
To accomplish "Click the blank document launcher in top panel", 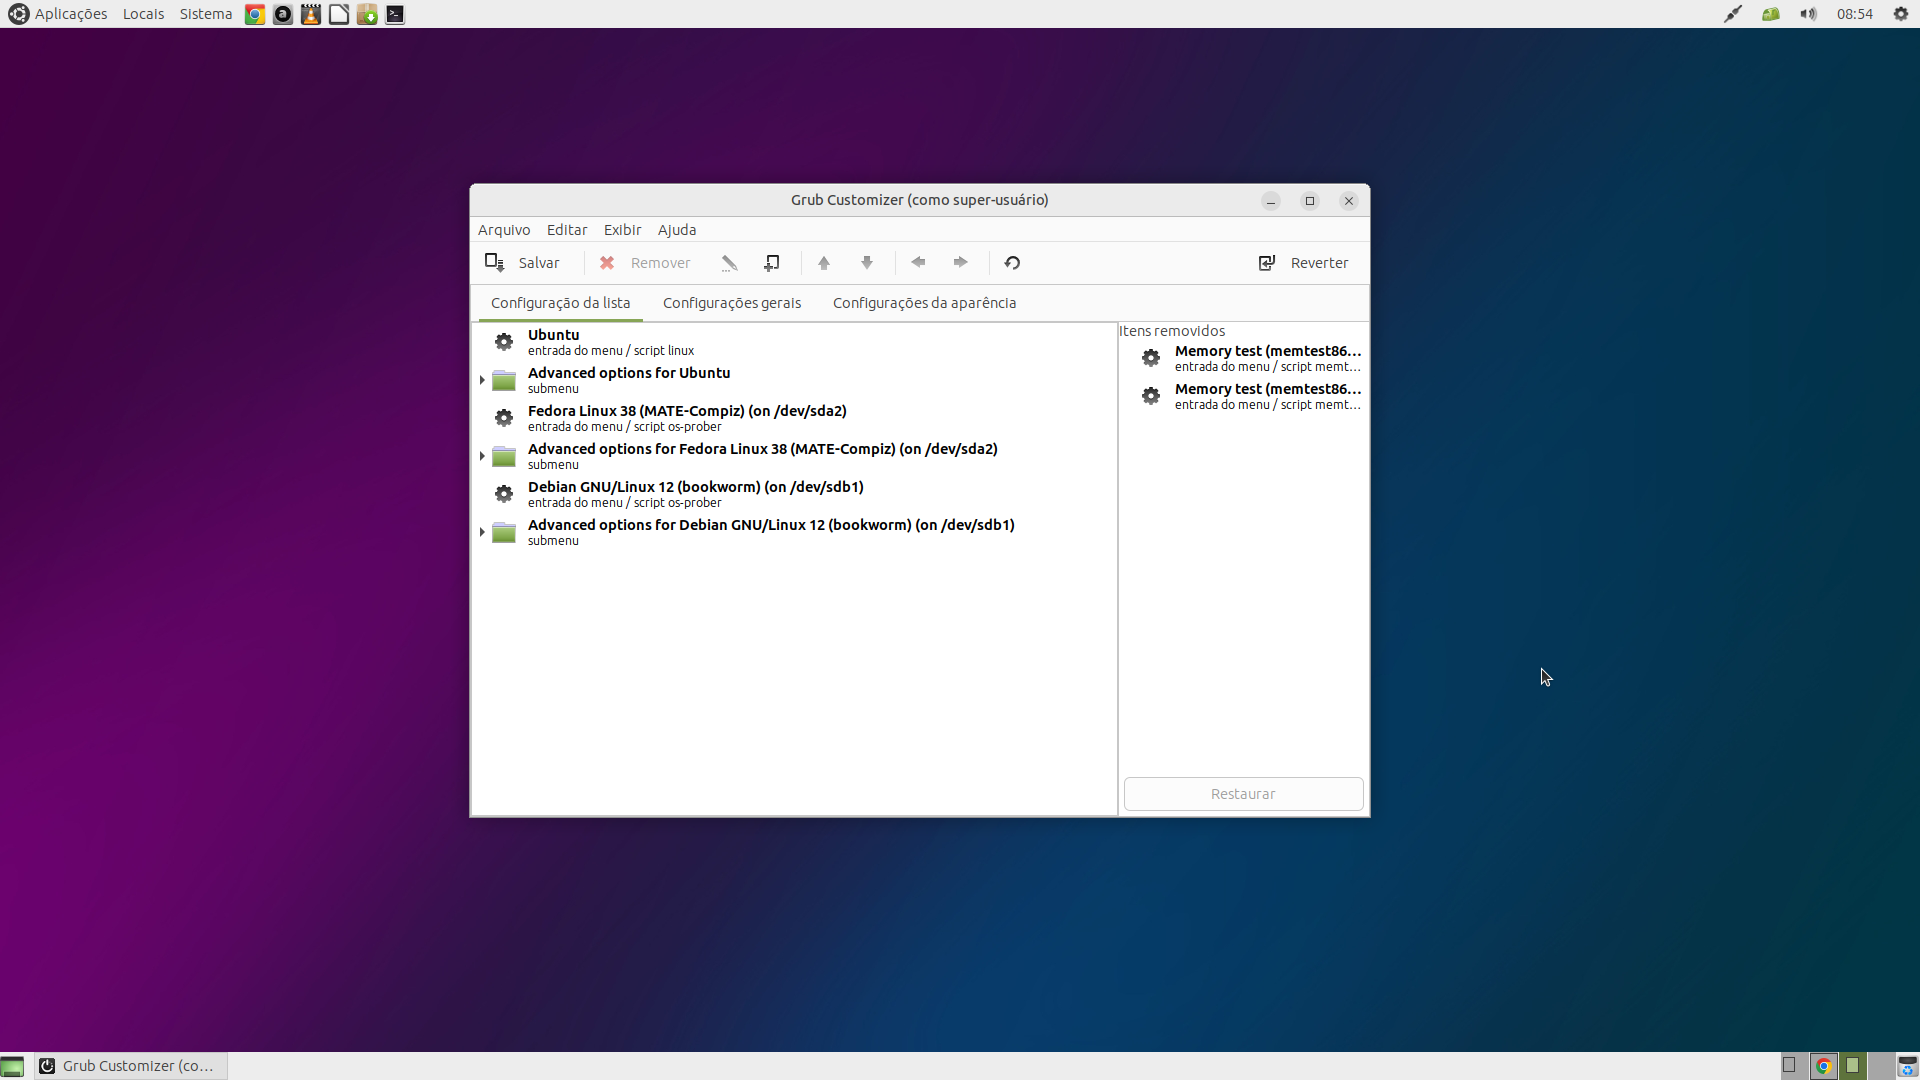I will (339, 14).
